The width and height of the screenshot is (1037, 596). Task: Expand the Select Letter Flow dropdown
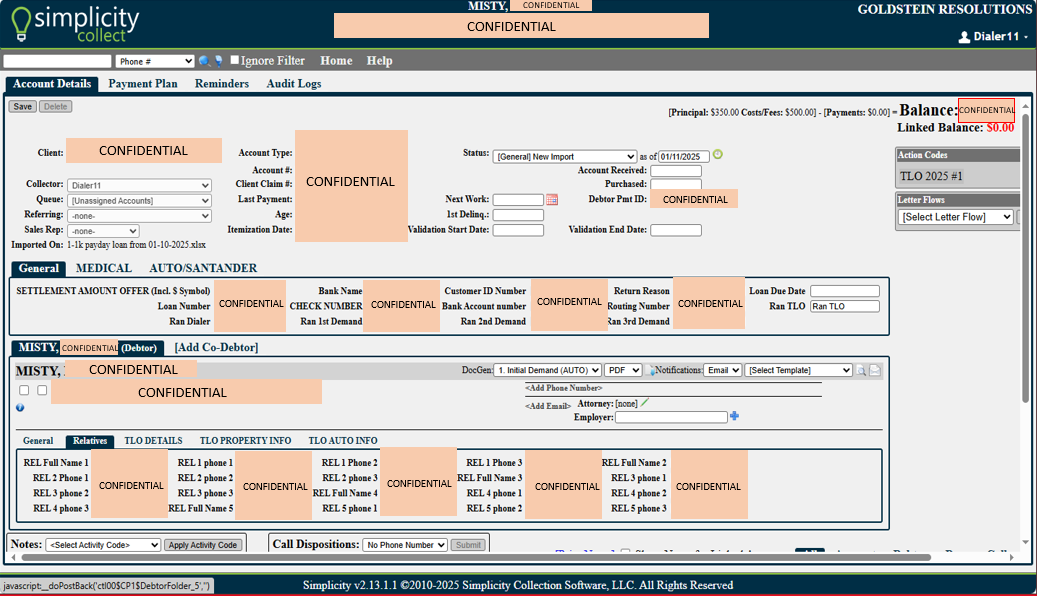956,217
